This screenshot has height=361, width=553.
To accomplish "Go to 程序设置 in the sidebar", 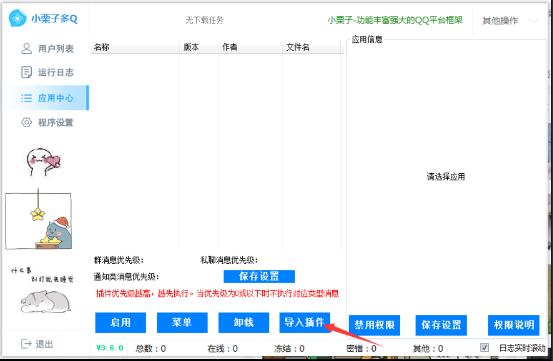I will (47, 122).
